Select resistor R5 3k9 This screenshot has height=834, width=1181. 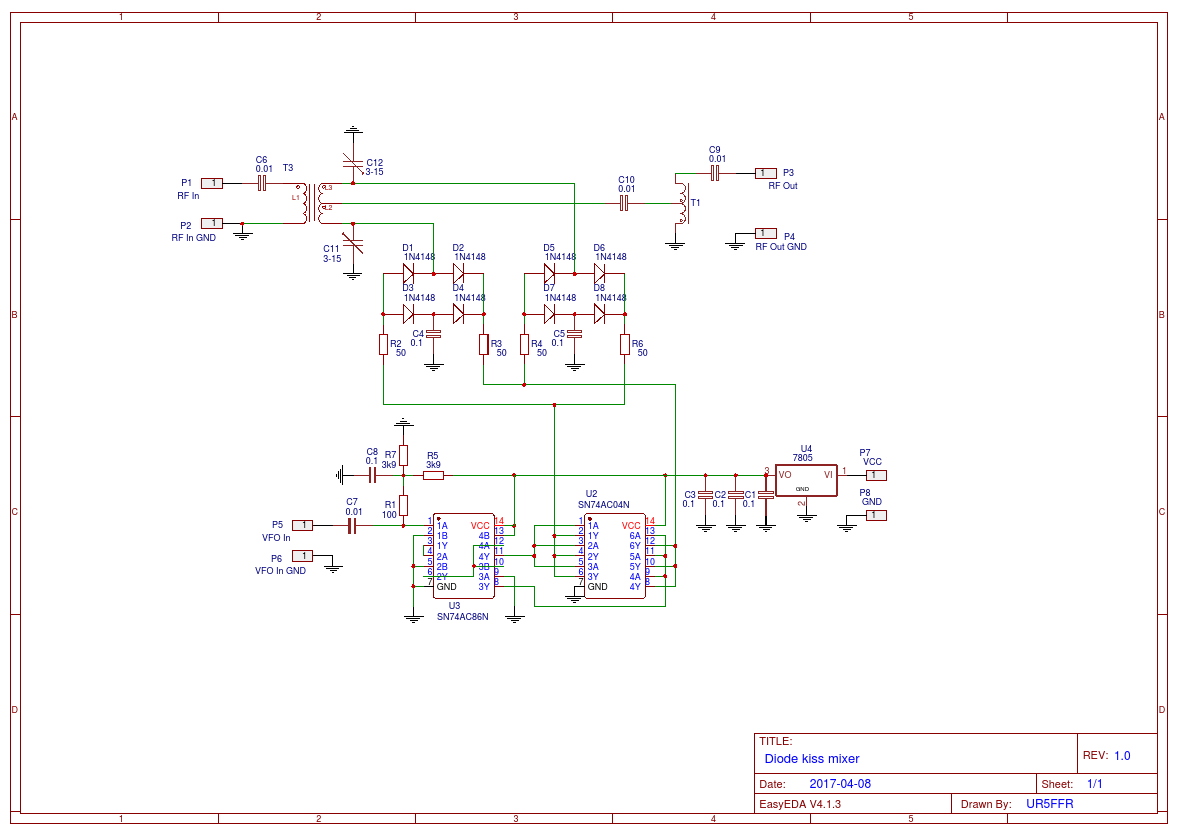(433, 475)
